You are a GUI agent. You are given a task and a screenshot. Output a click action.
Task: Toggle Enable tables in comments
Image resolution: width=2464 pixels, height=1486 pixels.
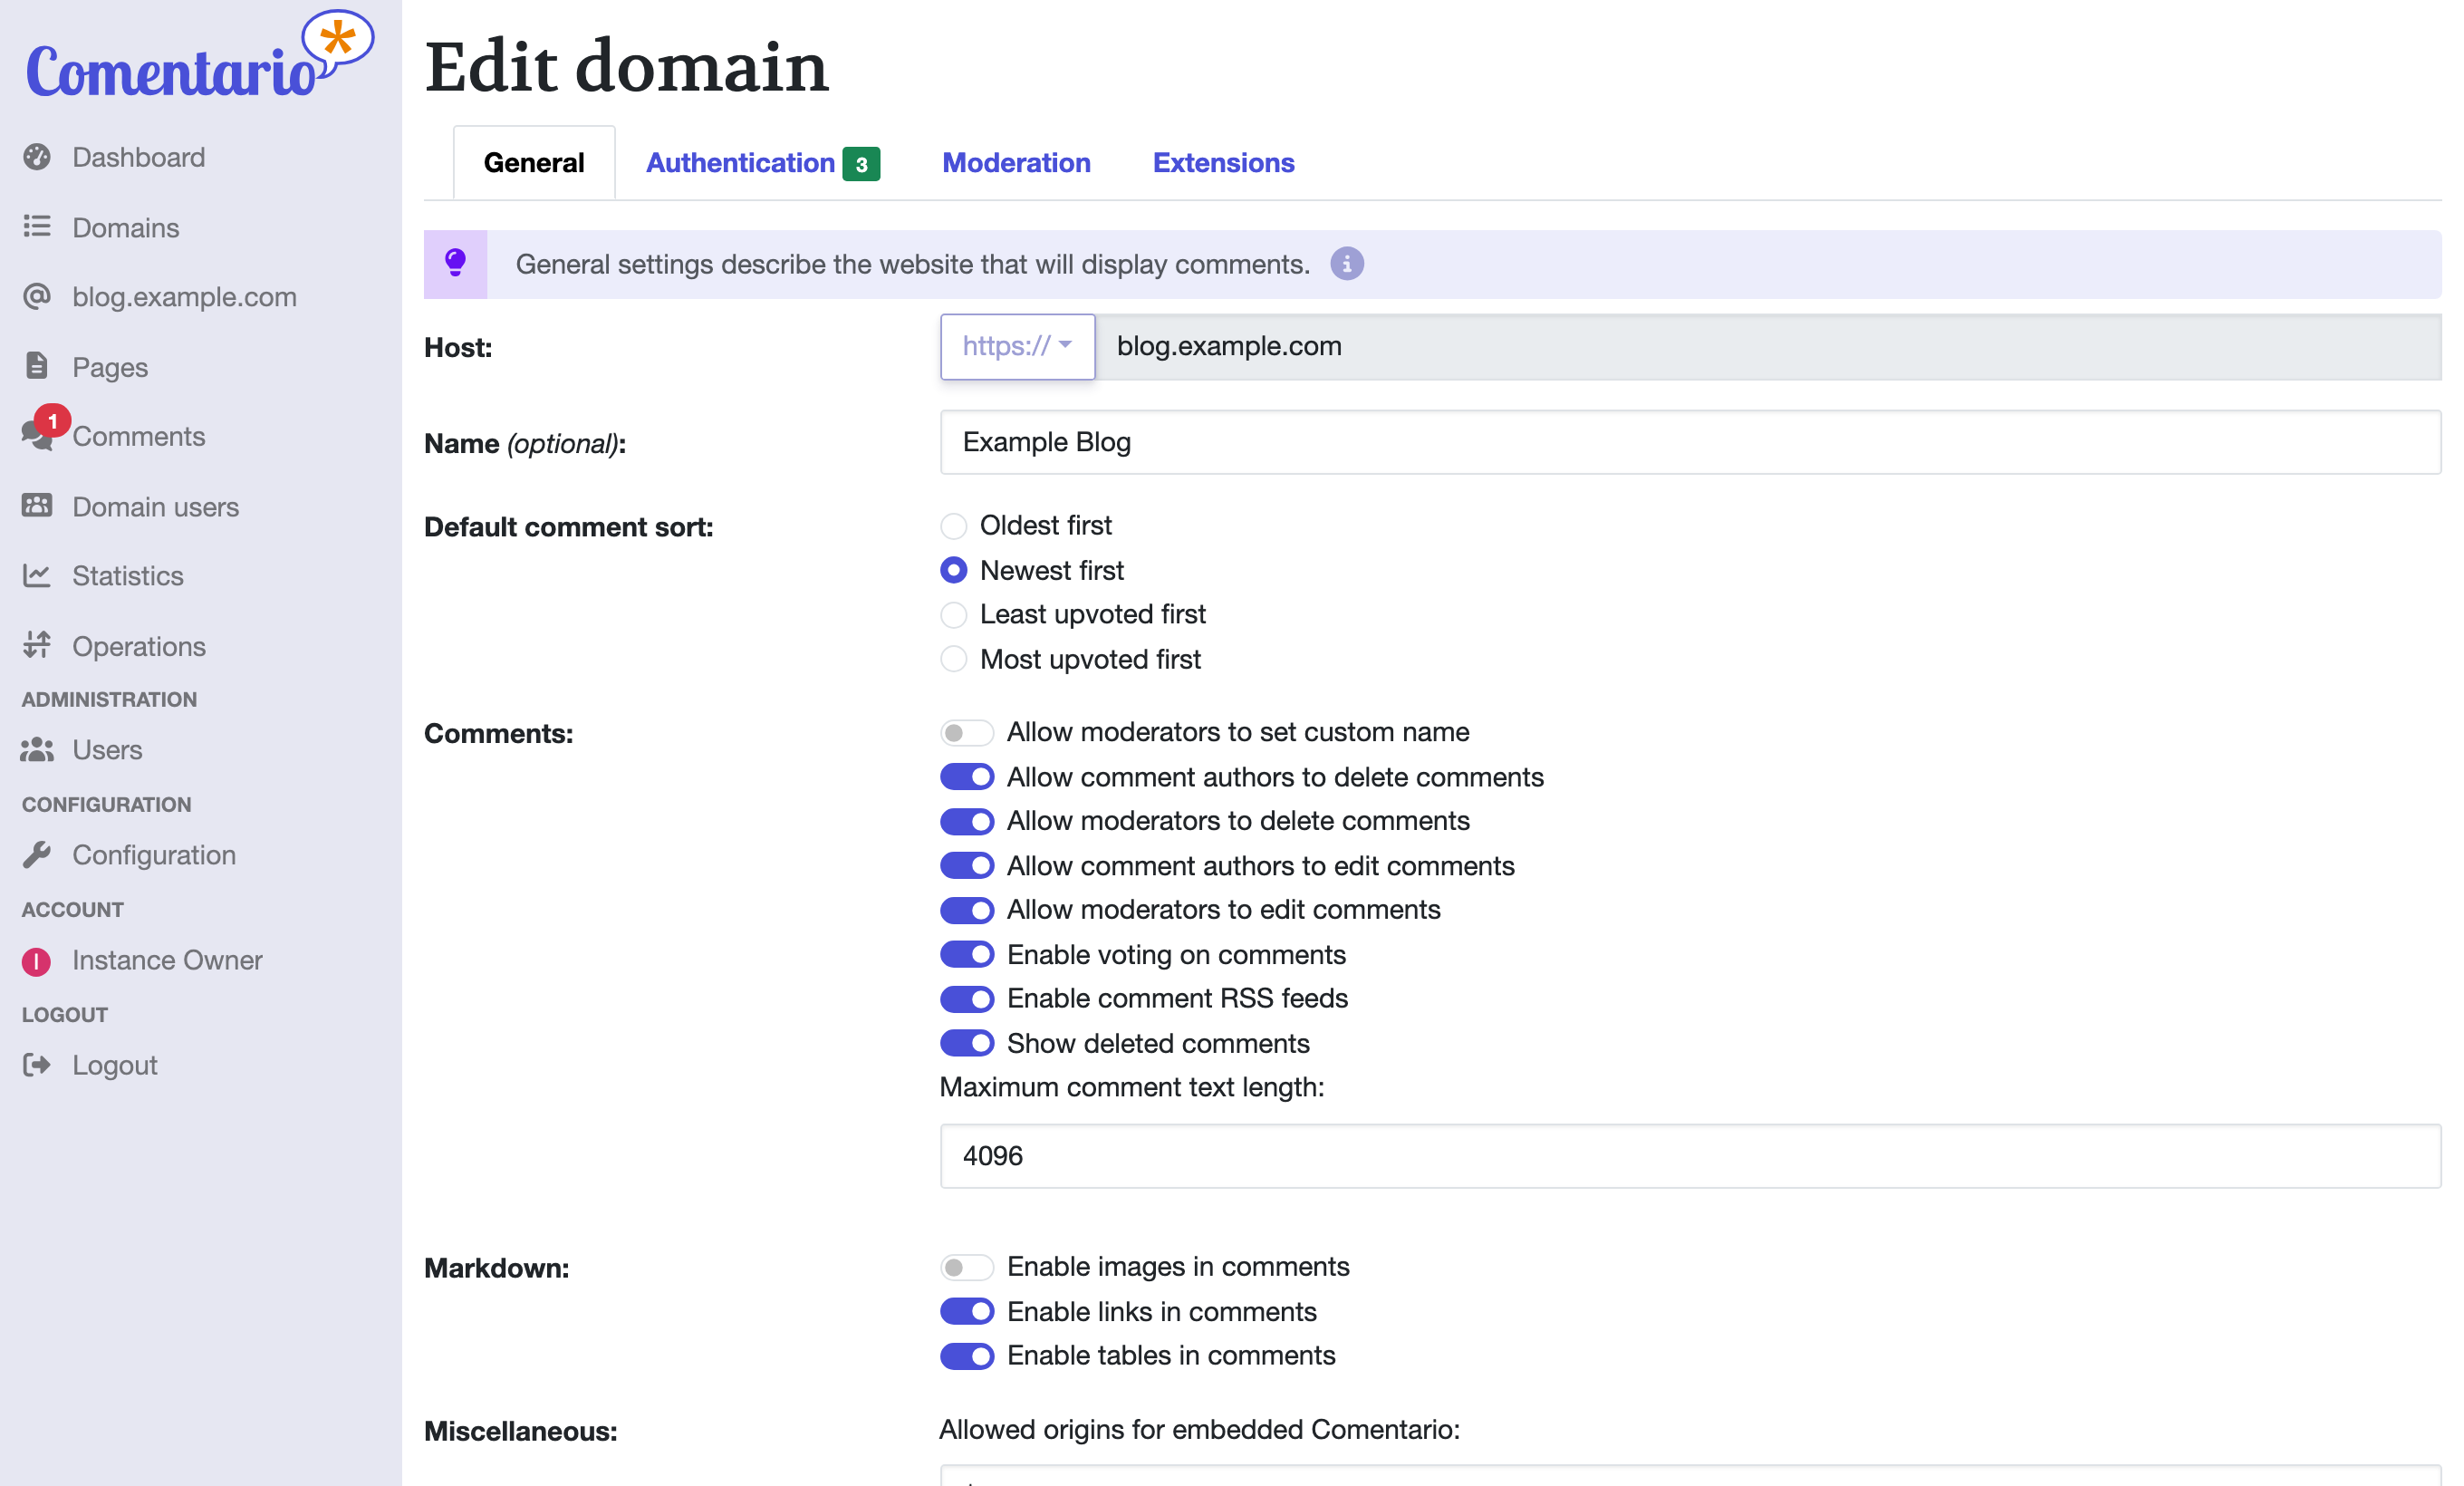tap(967, 1356)
